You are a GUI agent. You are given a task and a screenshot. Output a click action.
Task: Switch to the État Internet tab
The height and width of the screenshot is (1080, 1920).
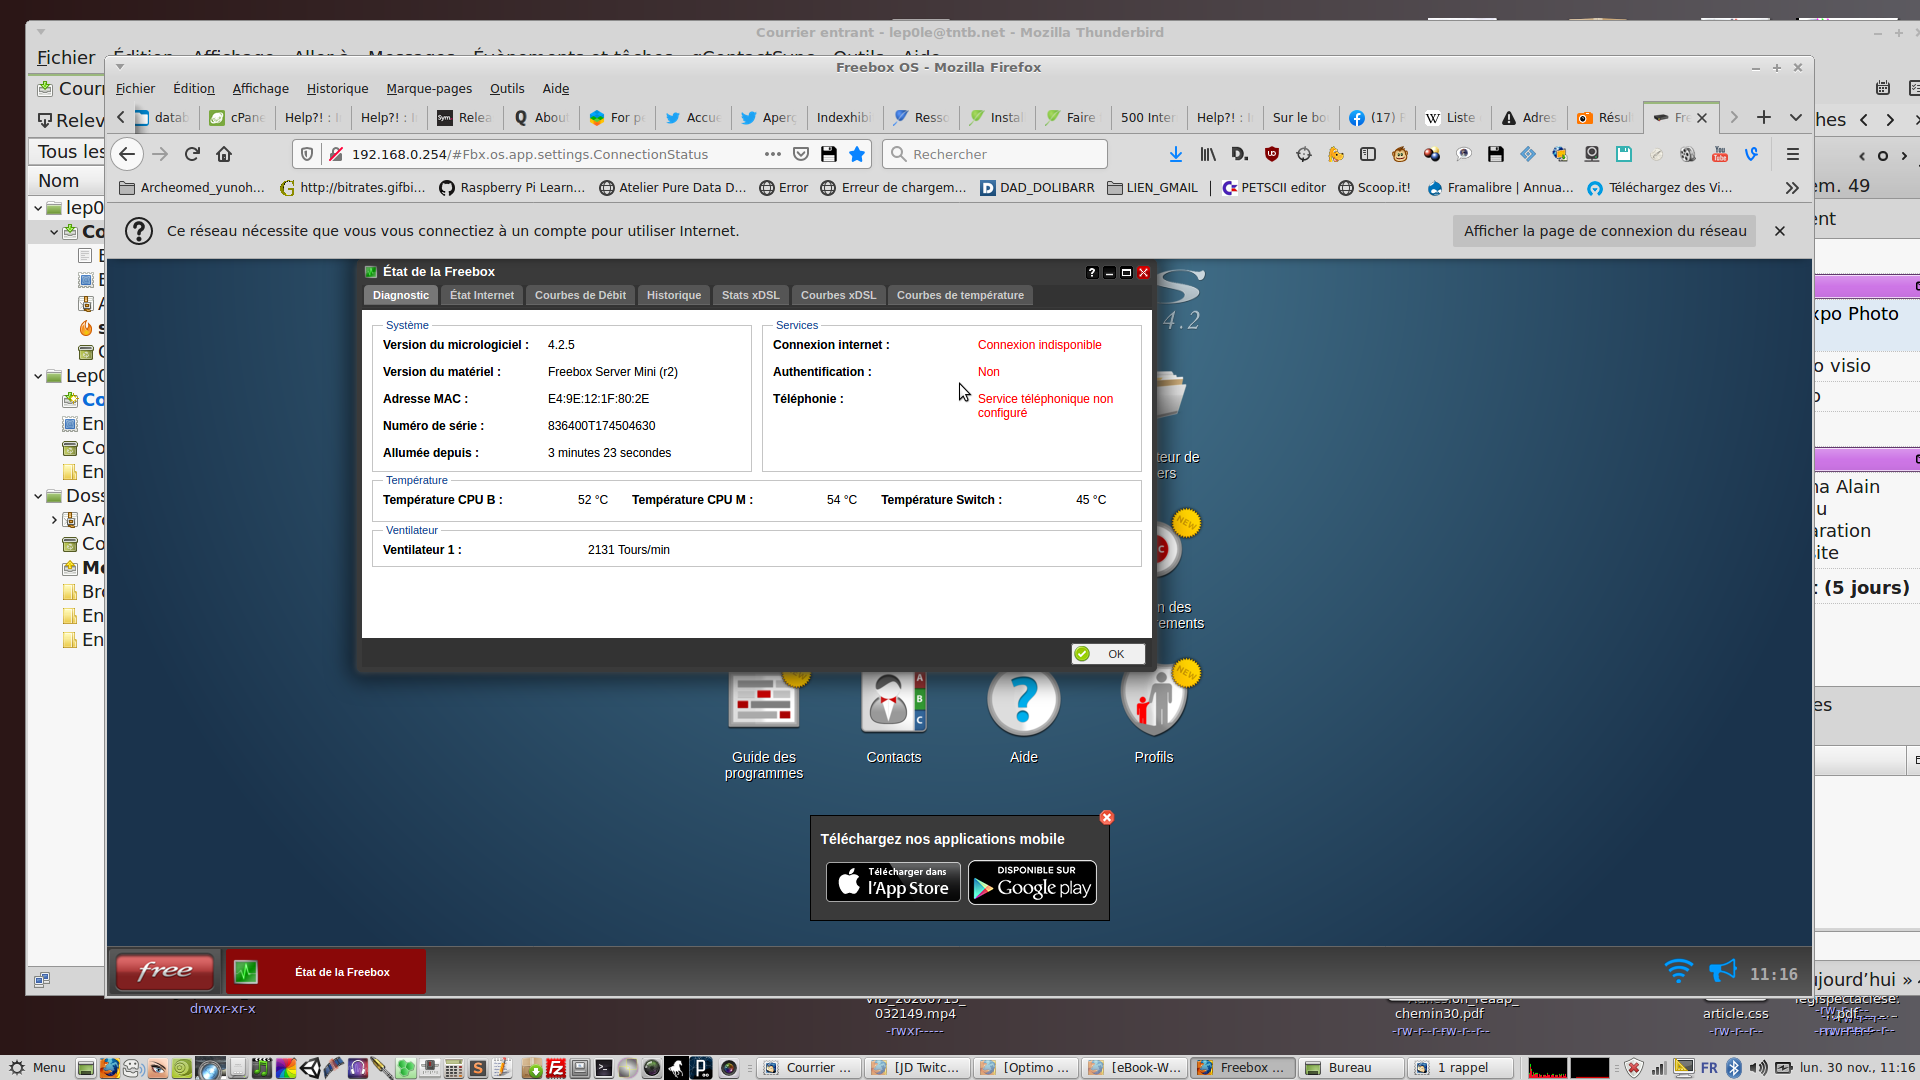[x=481, y=295]
